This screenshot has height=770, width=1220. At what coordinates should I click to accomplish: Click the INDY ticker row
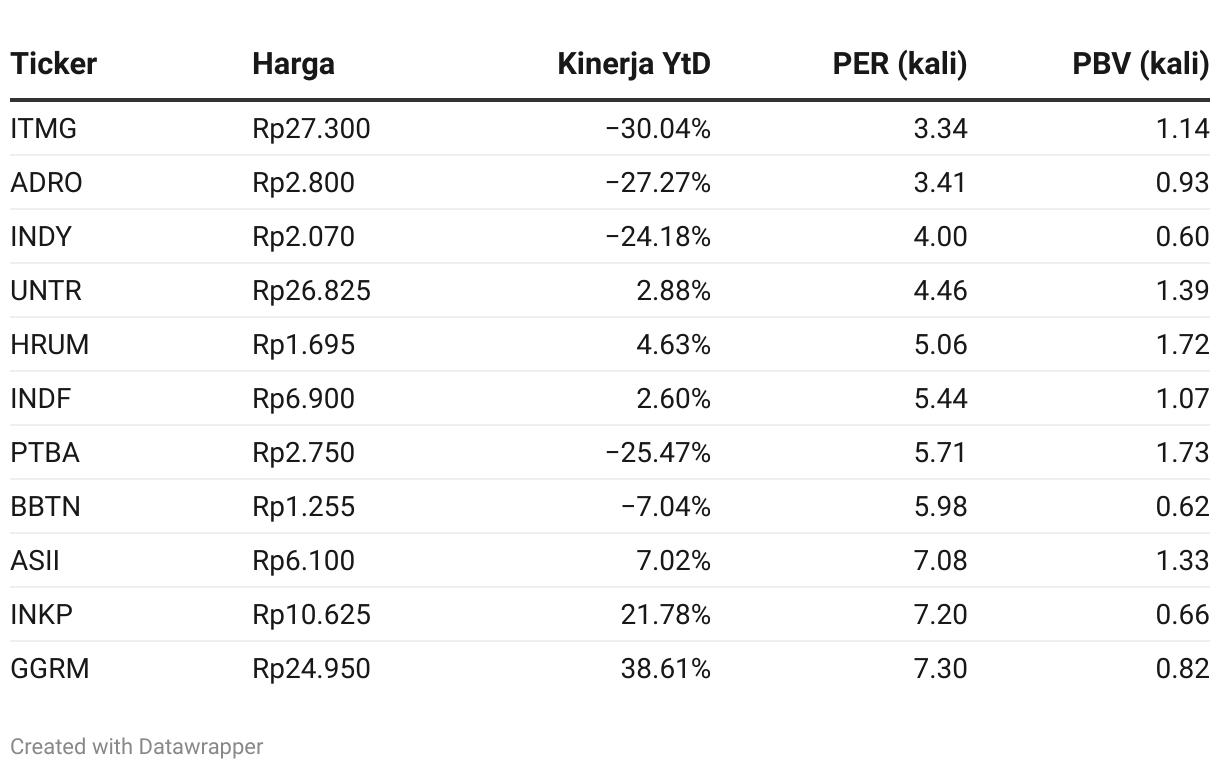coord(42,237)
